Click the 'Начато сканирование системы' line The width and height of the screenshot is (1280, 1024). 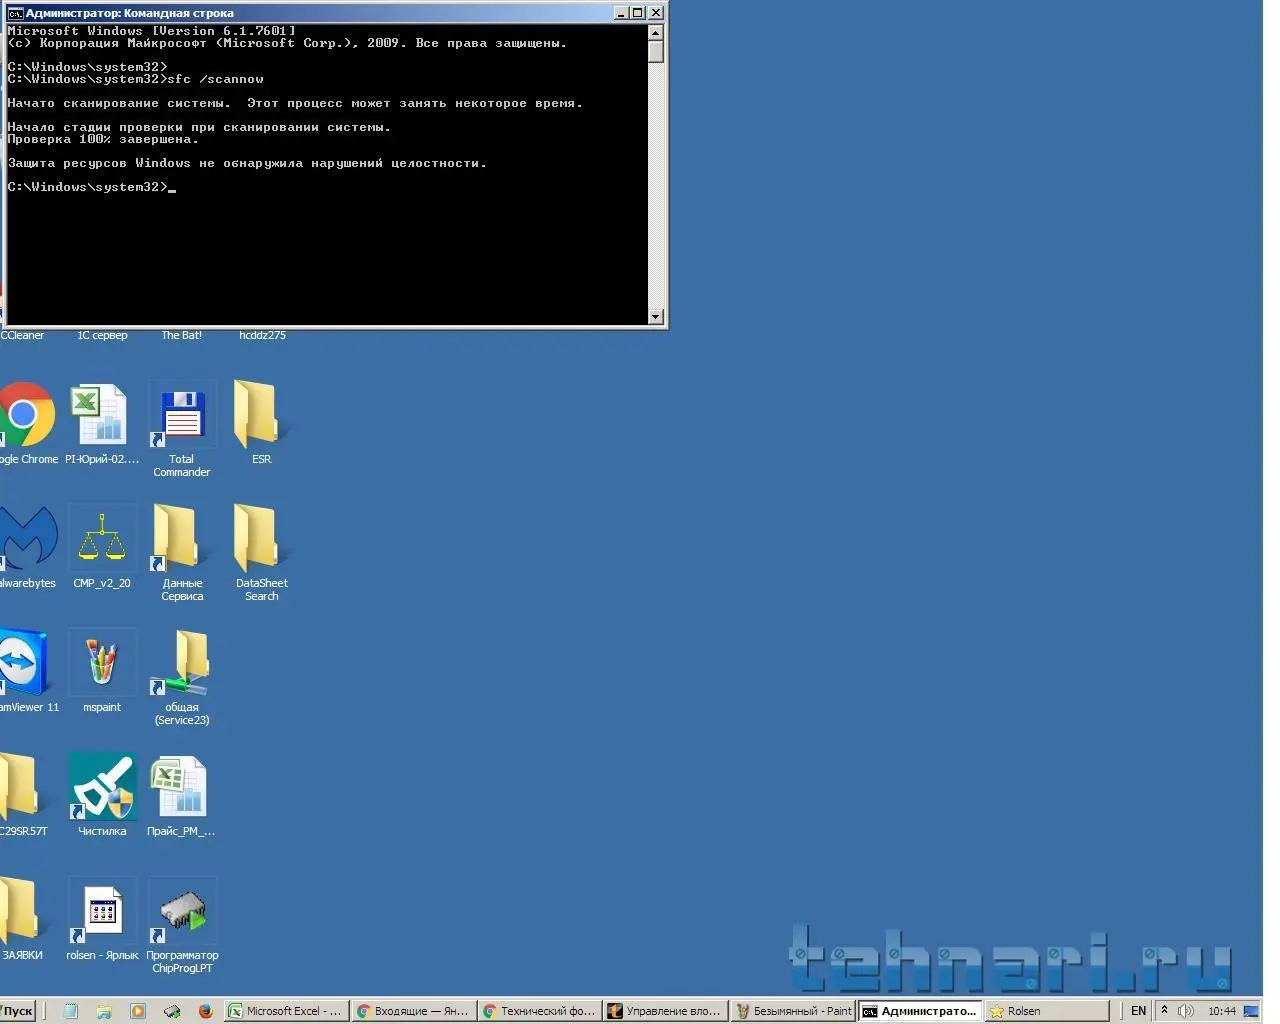point(295,103)
